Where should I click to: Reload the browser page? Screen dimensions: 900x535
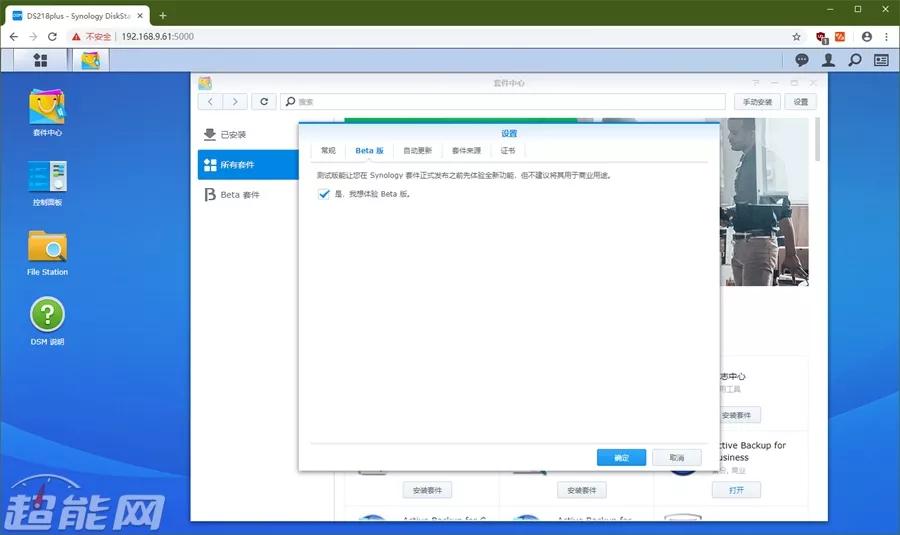[x=52, y=37]
